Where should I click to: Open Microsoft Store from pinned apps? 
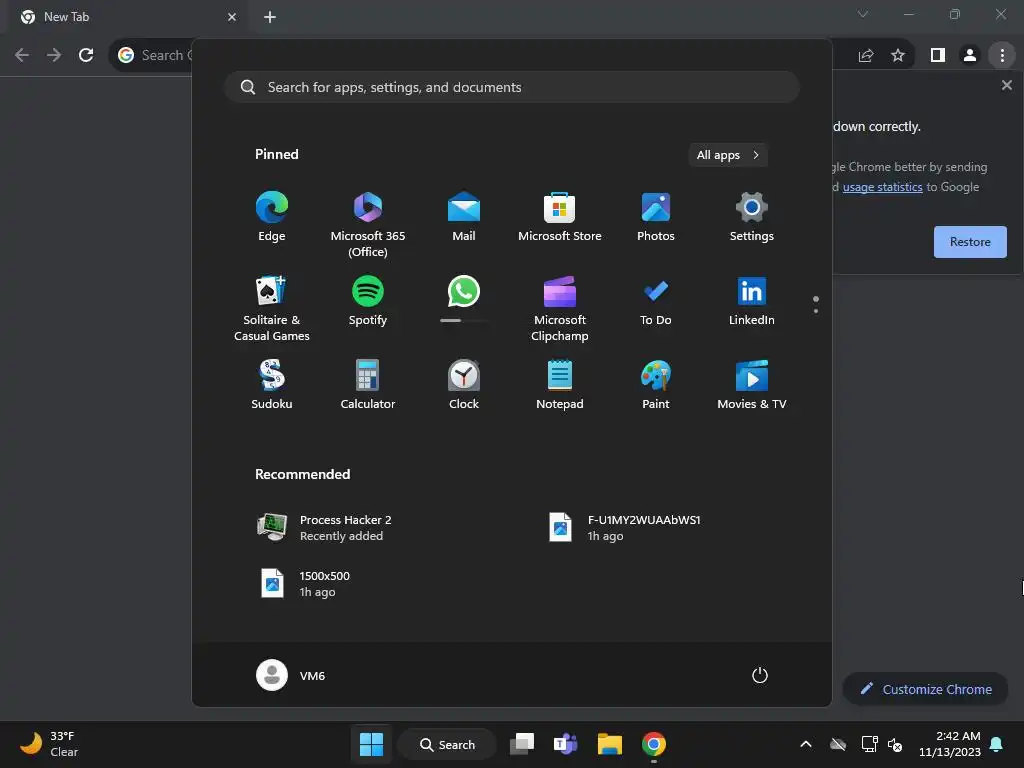point(560,217)
